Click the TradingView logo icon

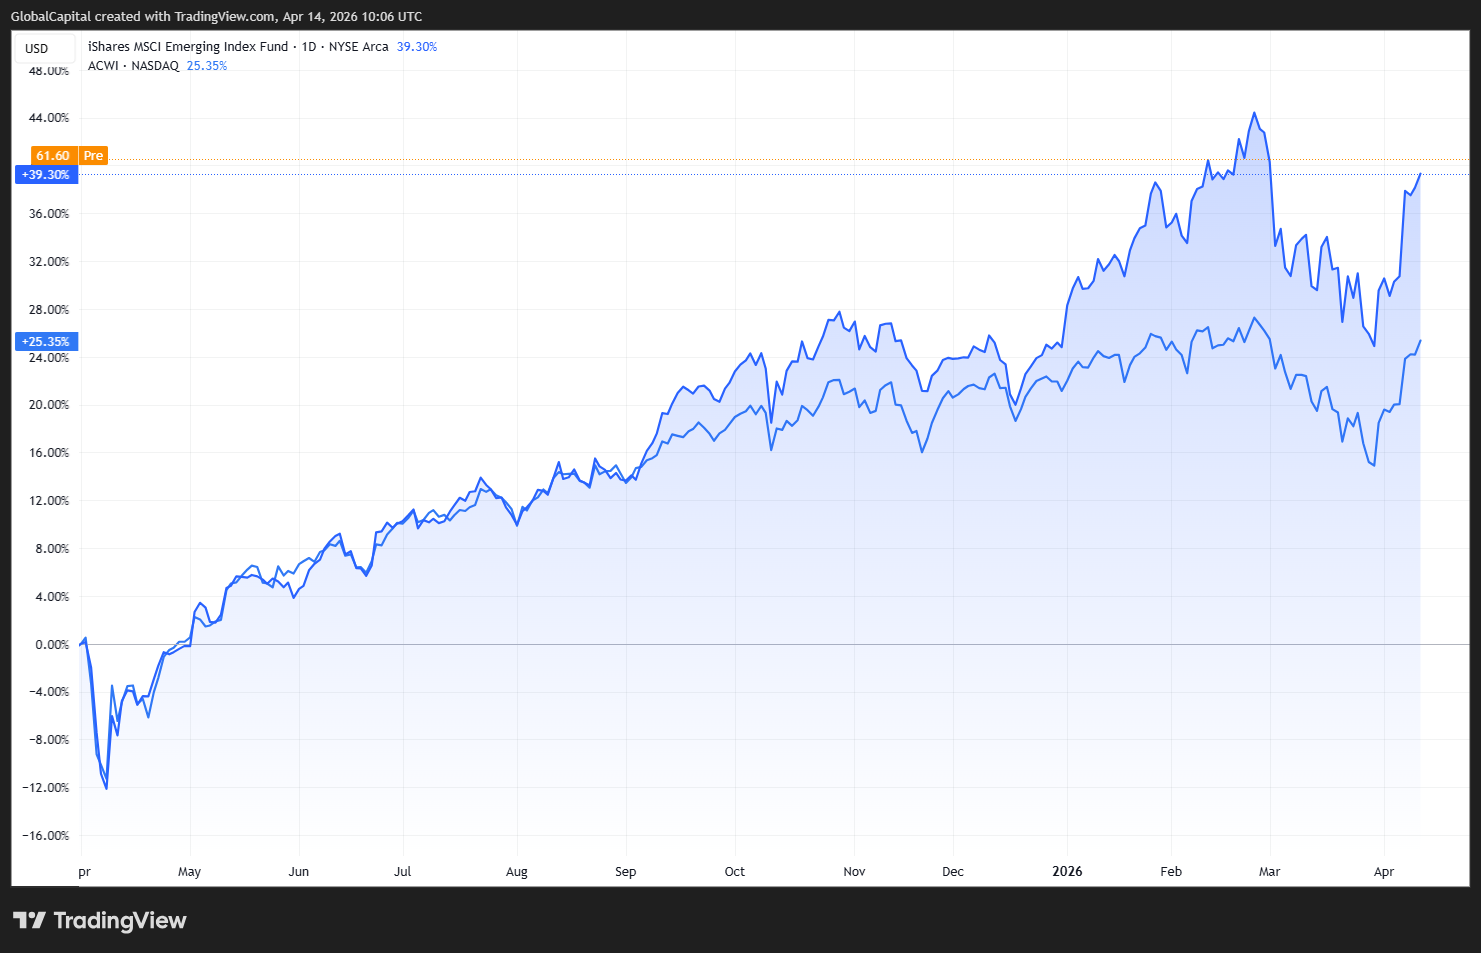pos(29,920)
